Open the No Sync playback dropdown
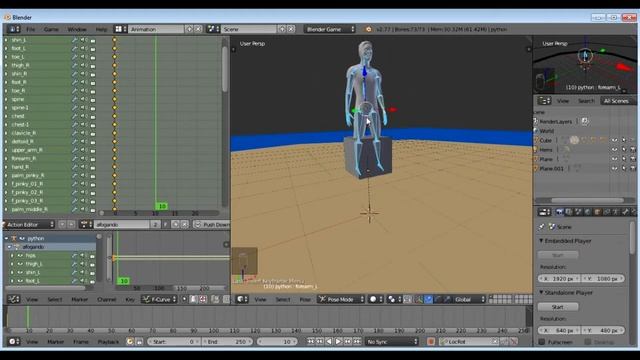Viewport: 640px width, 360px height. [x=391, y=342]
